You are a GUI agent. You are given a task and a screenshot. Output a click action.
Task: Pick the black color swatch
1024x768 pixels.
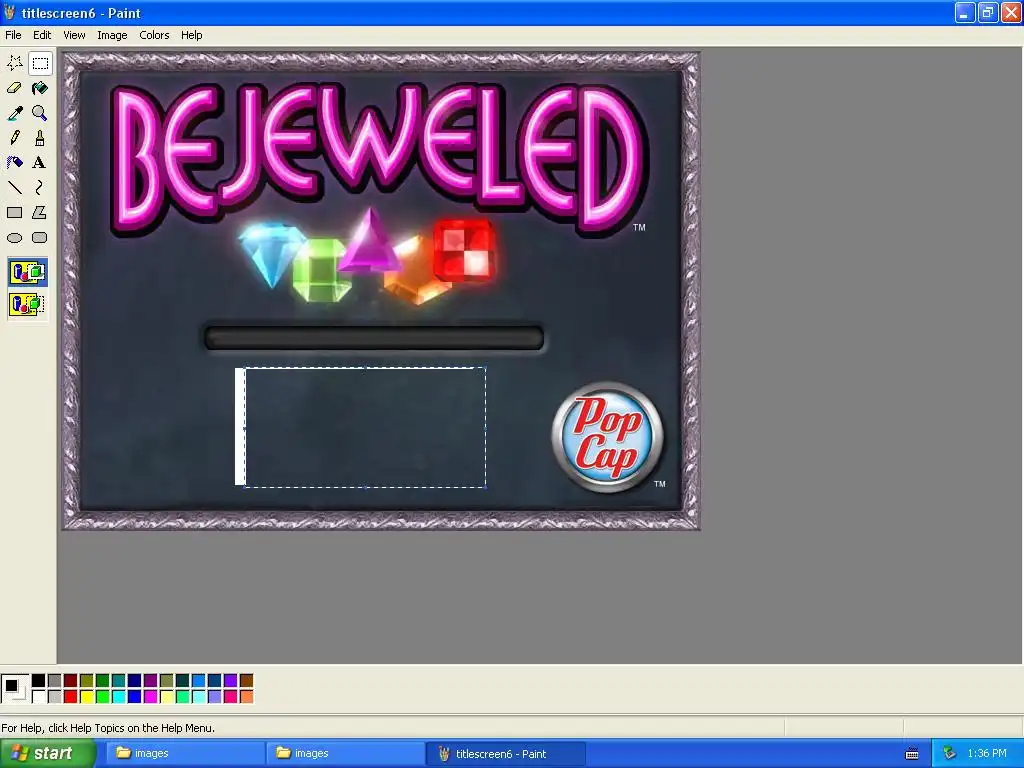[39, 681]
